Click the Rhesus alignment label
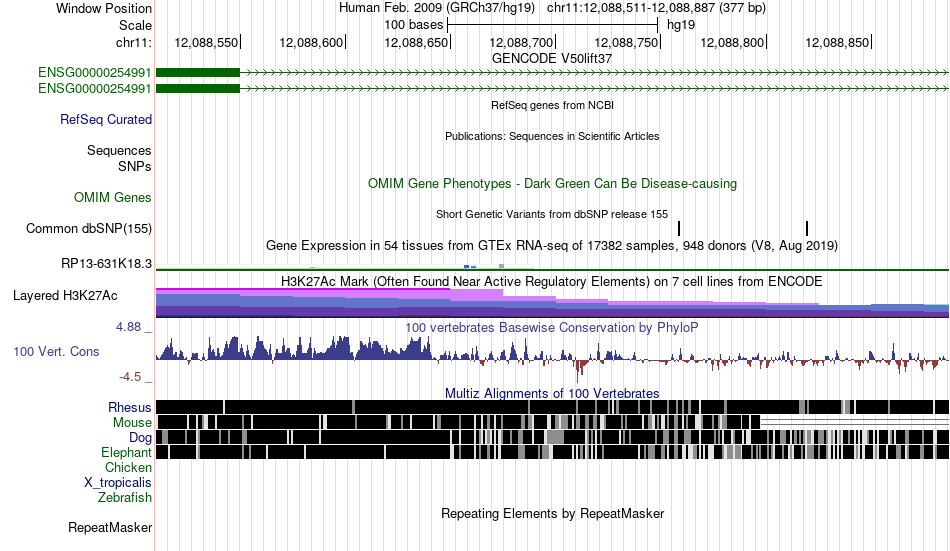Viewport: 950px width, 551px height. pos(130,407)
